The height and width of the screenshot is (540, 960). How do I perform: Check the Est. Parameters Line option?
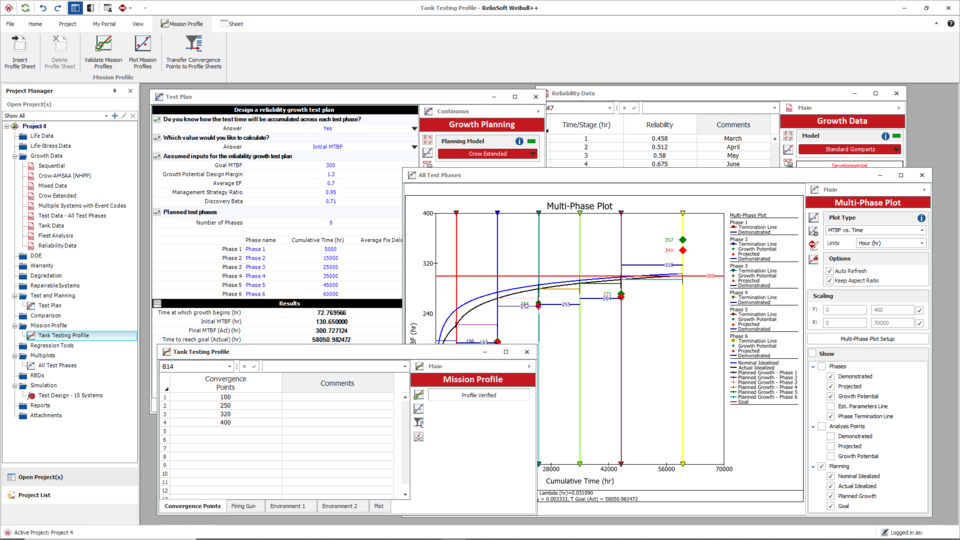click(x=831, y=407)
